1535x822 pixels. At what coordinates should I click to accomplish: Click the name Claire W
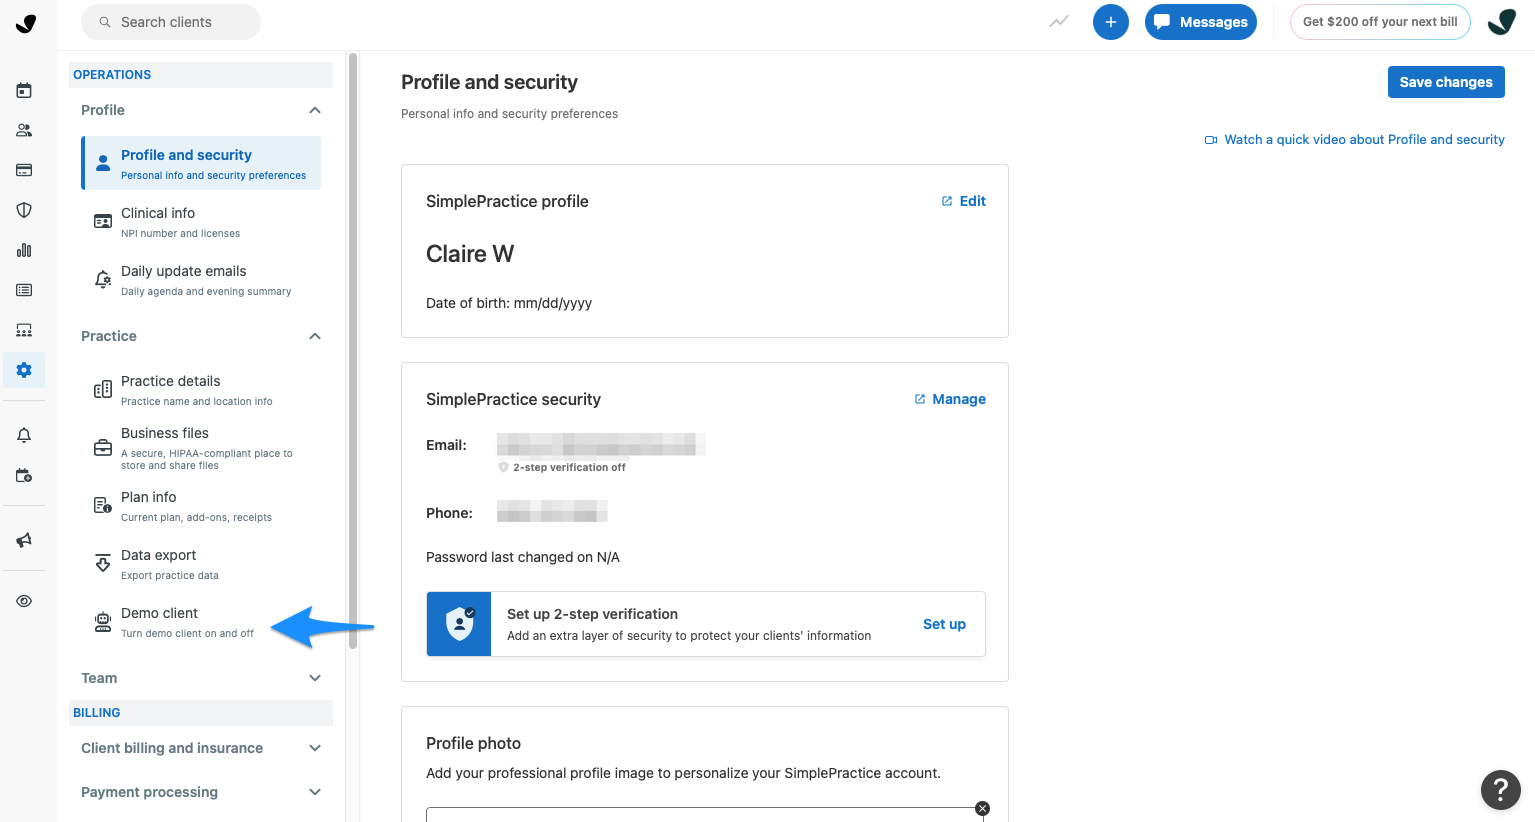click(x=470, y=254)
